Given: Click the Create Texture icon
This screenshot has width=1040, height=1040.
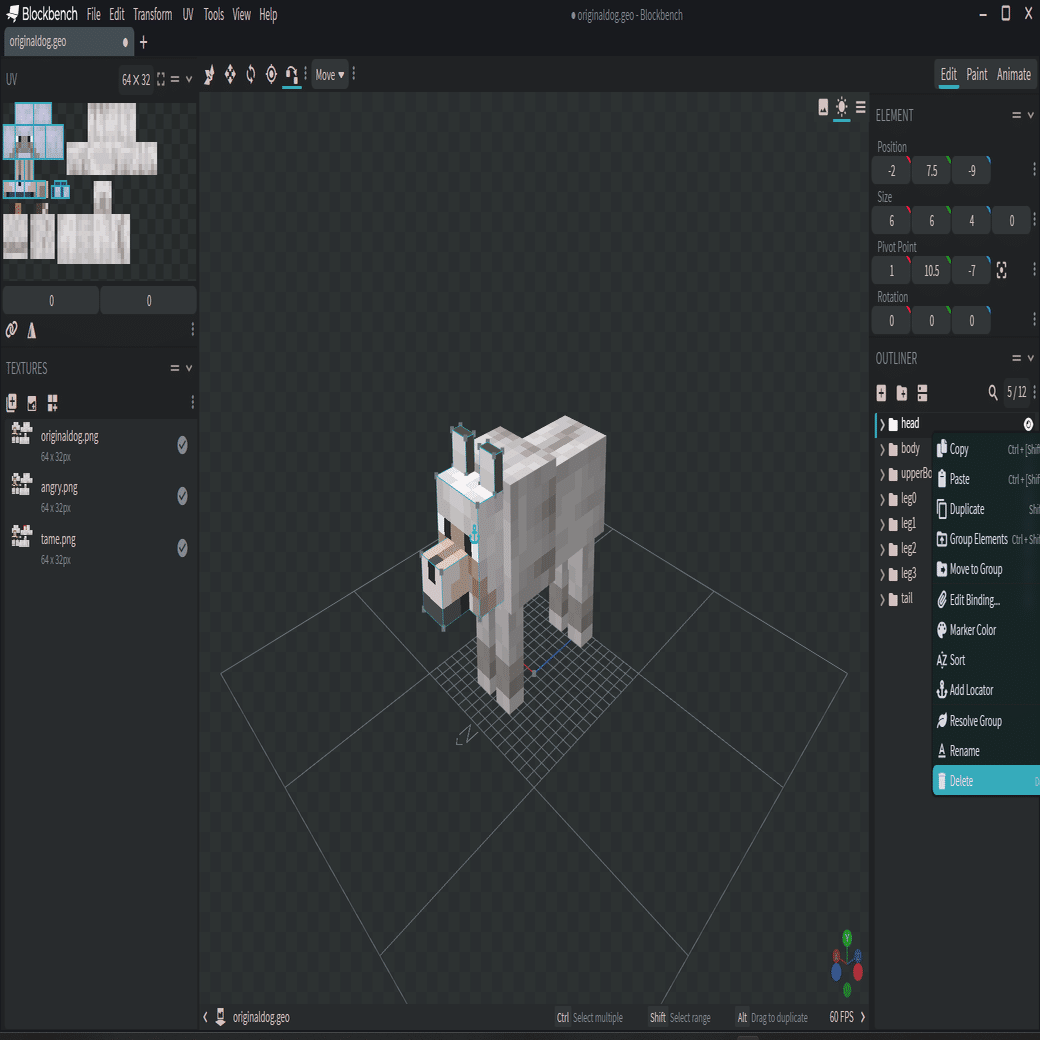Looking at the screenshot, I should pos(32,403).
